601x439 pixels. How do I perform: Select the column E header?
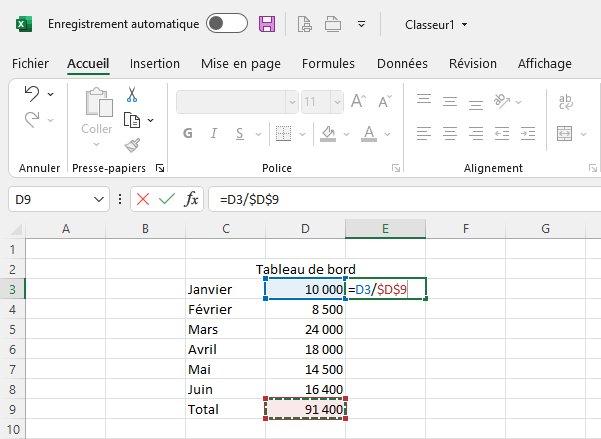(385, 229)
